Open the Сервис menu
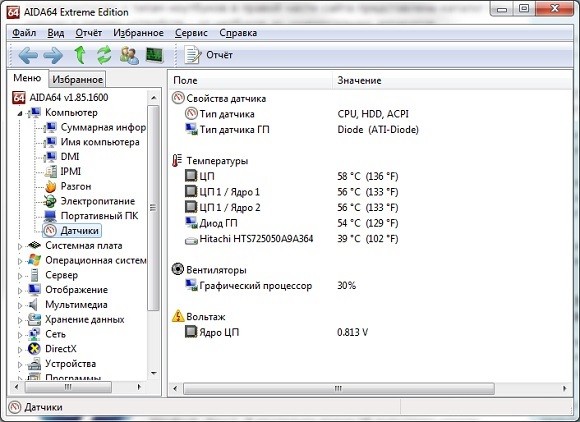The width and height of the screenshot is (580, 422). 191,33
